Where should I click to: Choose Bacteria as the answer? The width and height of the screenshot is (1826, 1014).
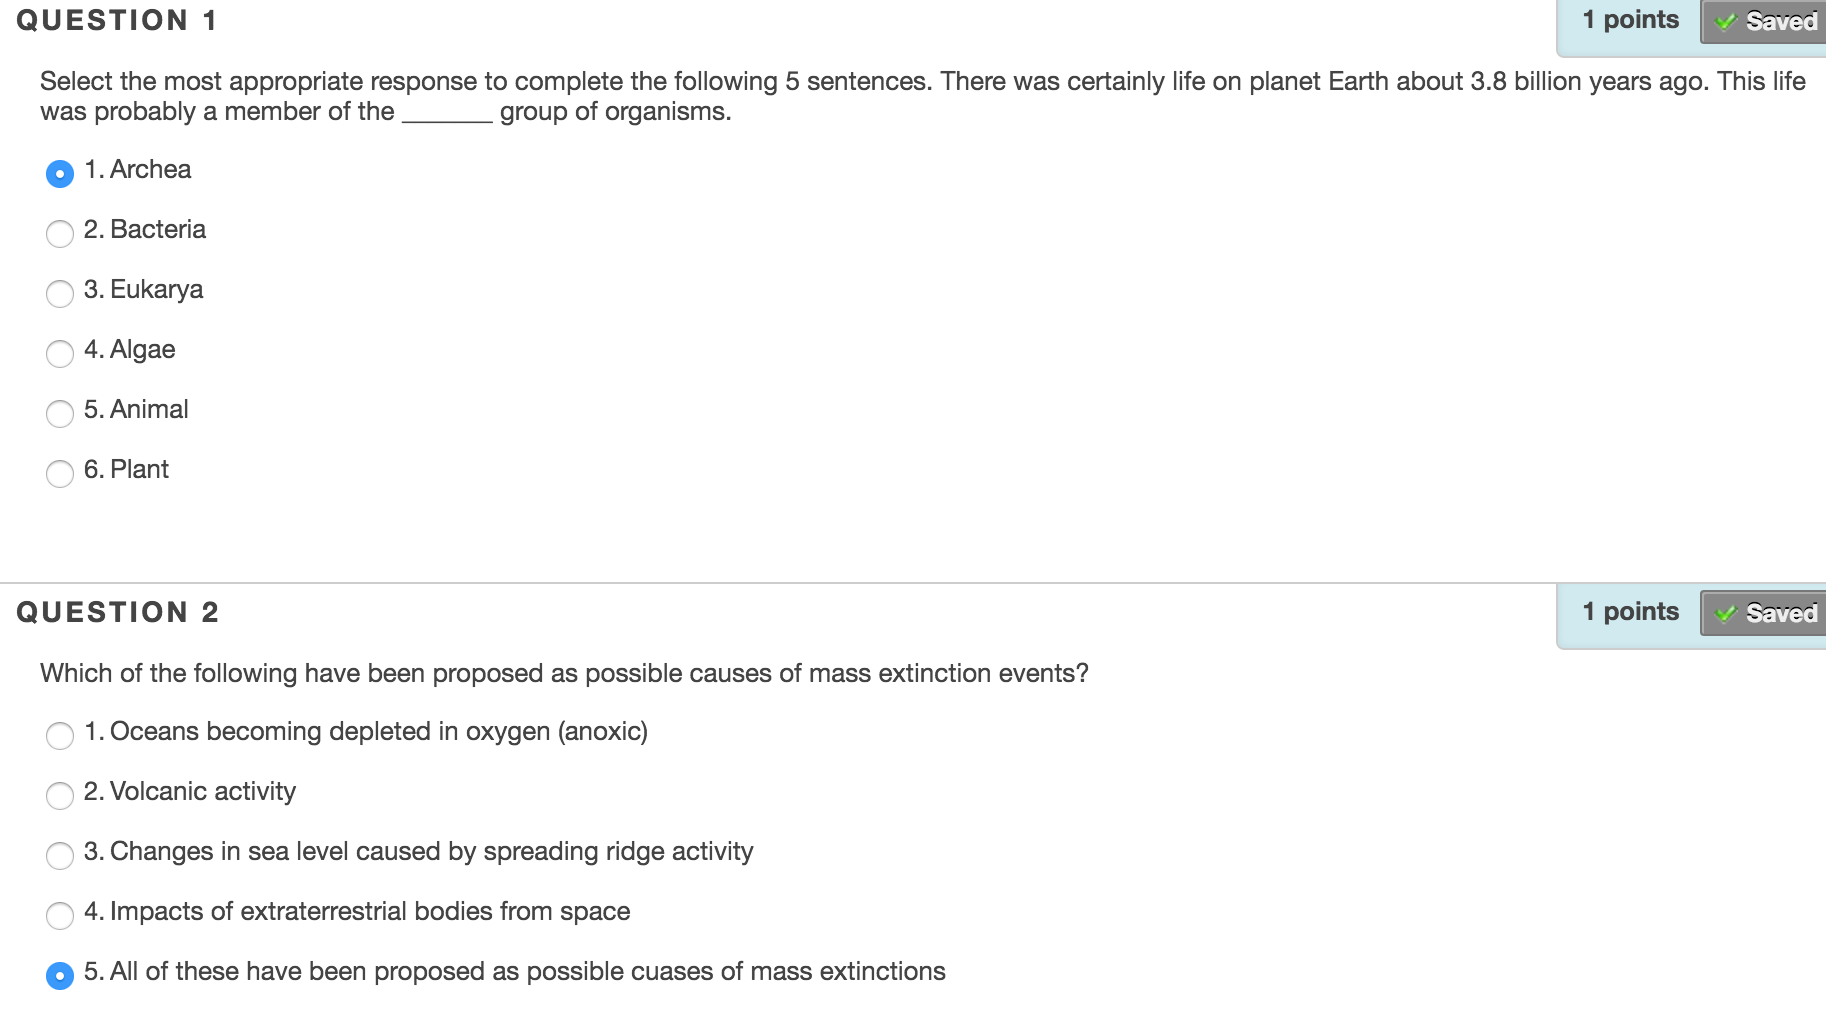point(60,234)
